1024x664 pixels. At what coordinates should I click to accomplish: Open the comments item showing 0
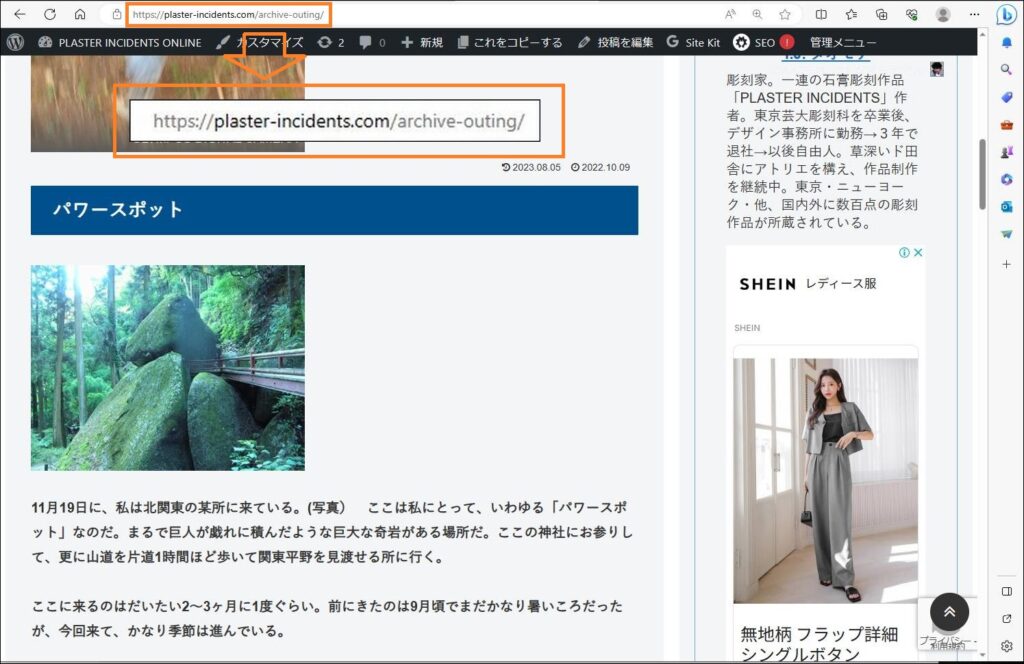[x=372, y=42]
